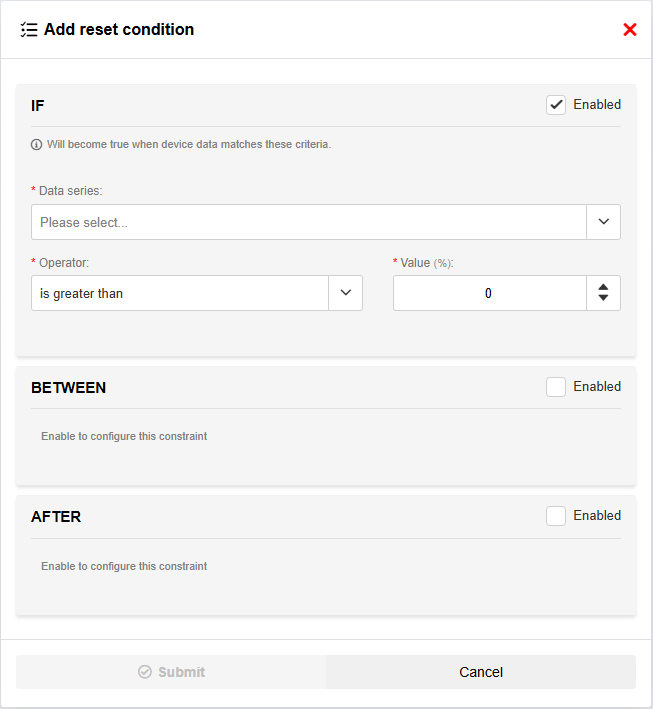The width and height of the screenshot is (653, 709).
Task: Disable the IF condition checkbox
Action: coord(556,105)
